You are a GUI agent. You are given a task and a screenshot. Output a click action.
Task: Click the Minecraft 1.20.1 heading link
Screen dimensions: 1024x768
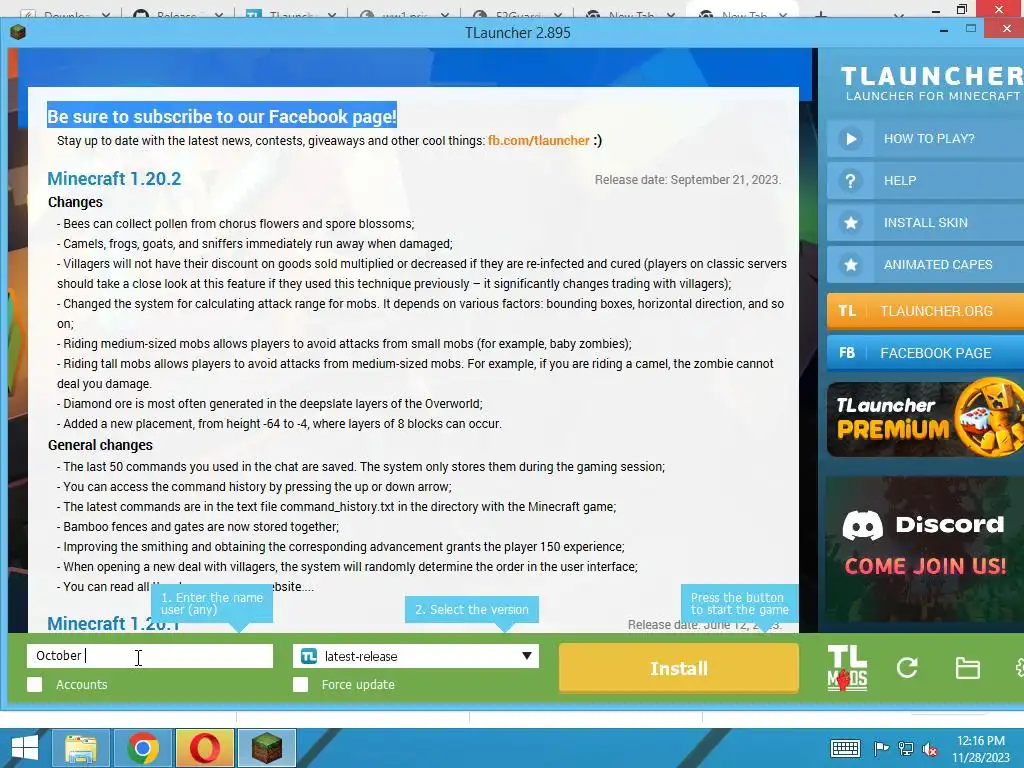[x=113, y=624]
